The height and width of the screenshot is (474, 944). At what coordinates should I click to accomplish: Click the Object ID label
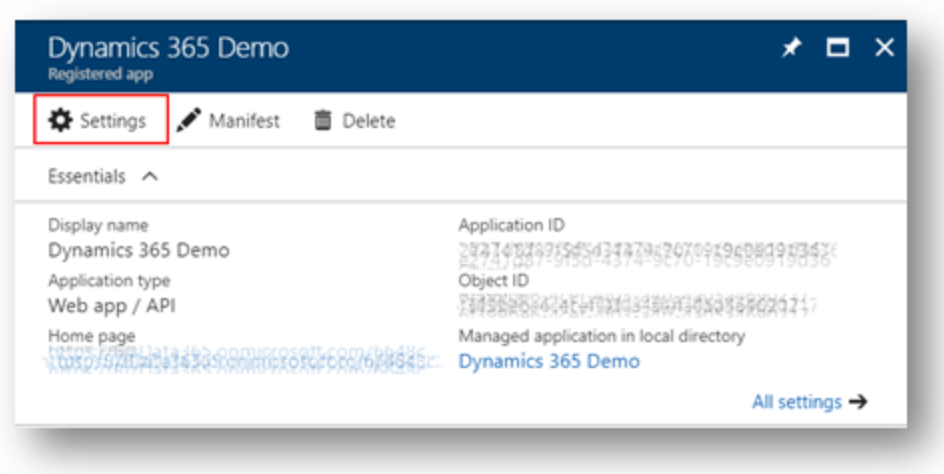coord(494,281)
